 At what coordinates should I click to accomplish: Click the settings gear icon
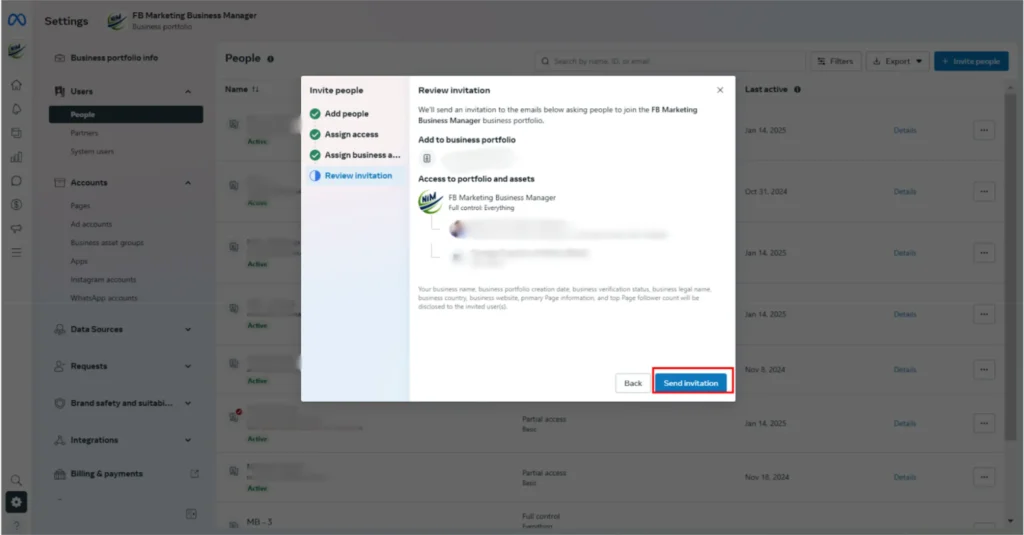[16, 502]
